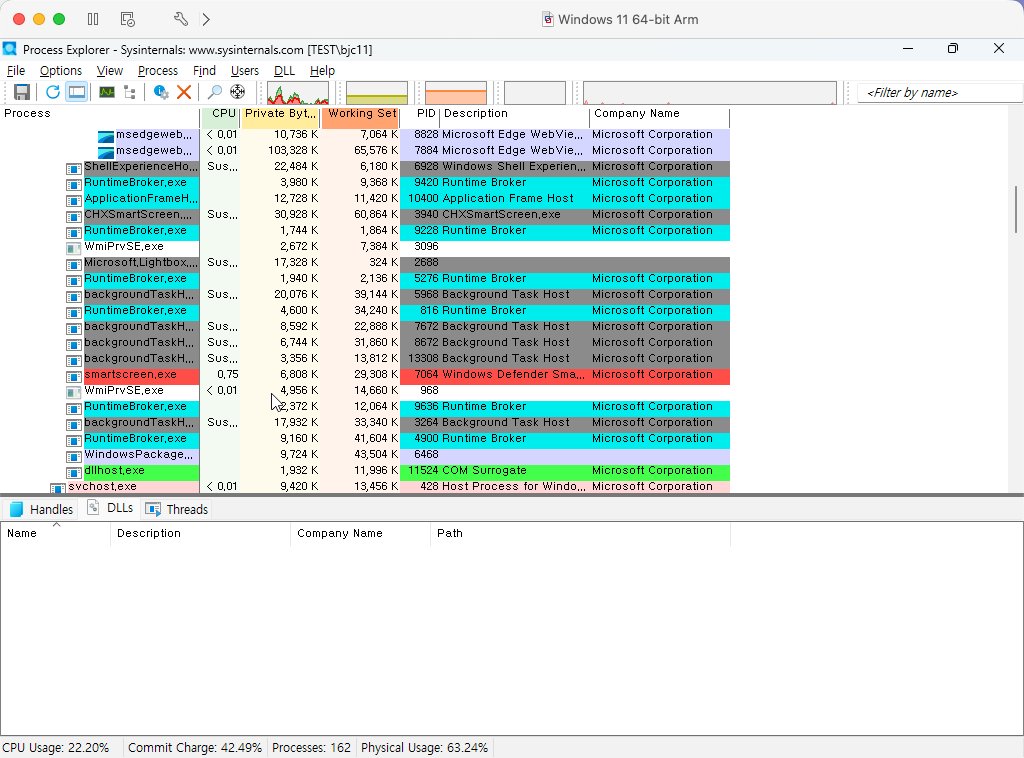Sort by Private Bytes column header
The height and width of the screenshot is (758, 1024).
(x=280, y=114)
